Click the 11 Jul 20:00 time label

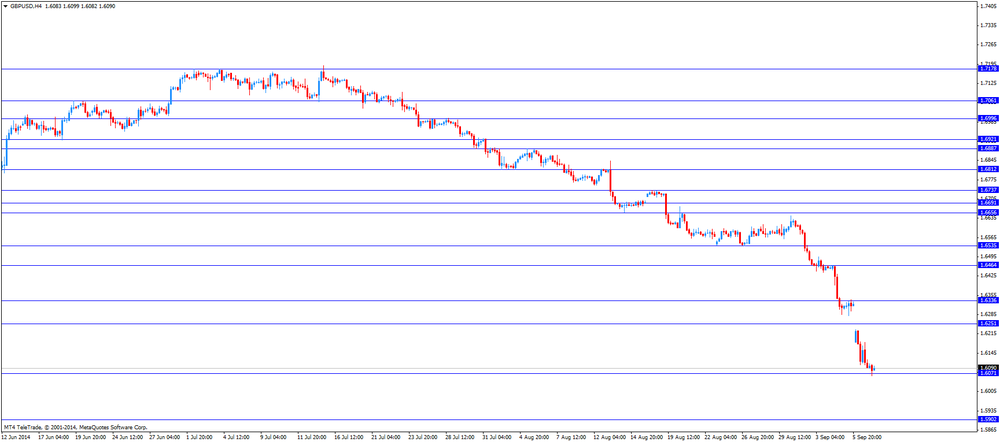click(x=312, y=438)
